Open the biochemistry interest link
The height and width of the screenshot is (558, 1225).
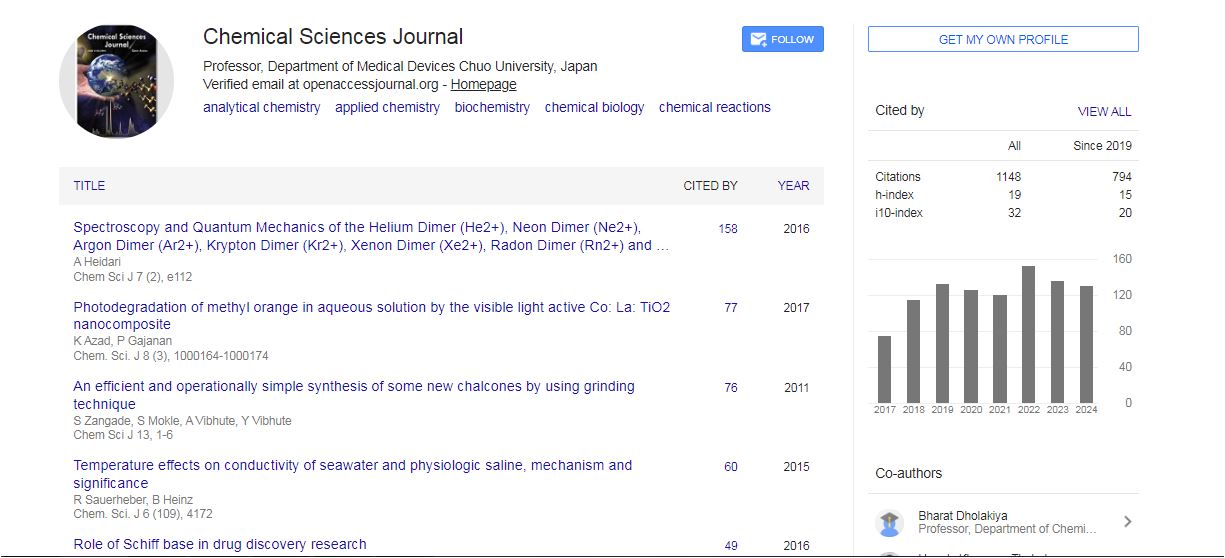[x=492, y=107]
